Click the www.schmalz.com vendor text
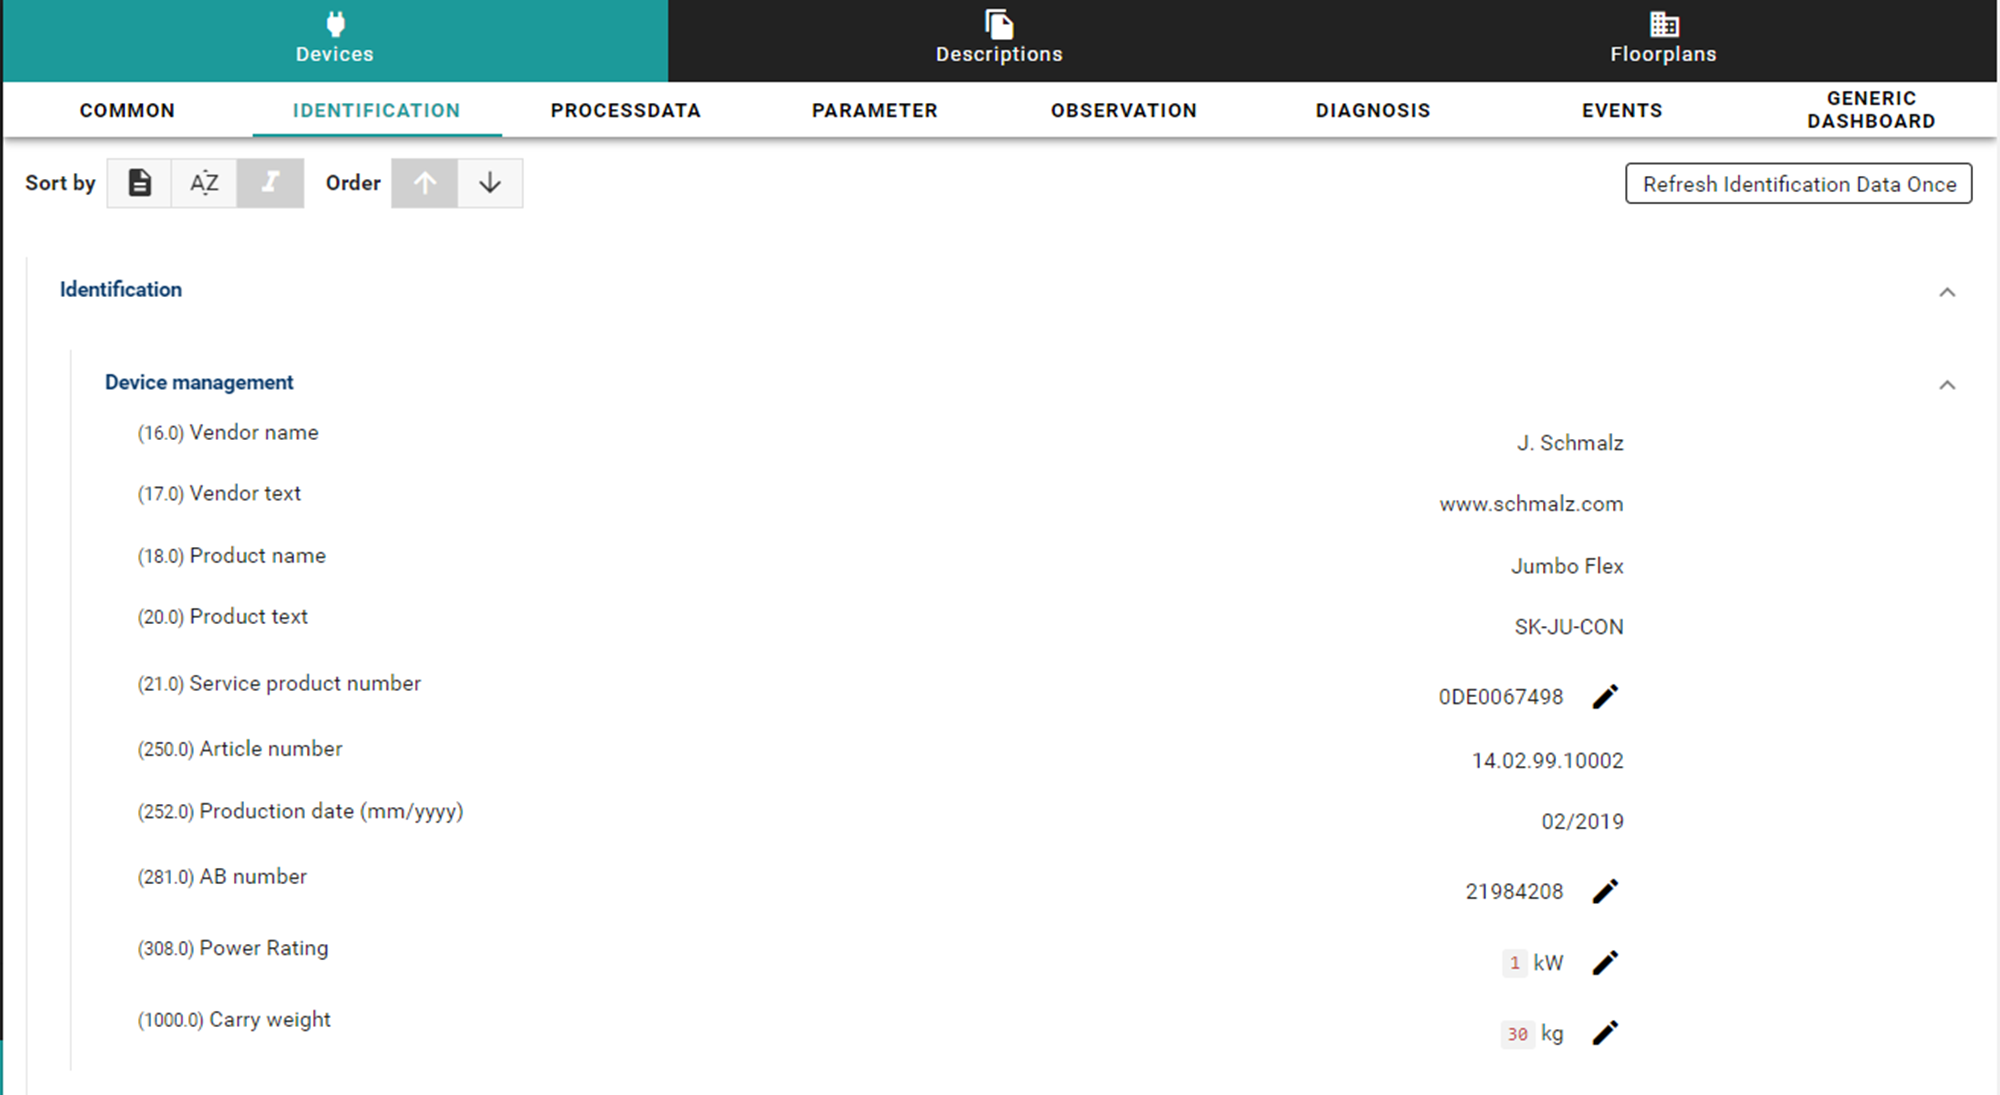The width and height of the screenshot is (2000, 1095). [x=1531, y=504]
